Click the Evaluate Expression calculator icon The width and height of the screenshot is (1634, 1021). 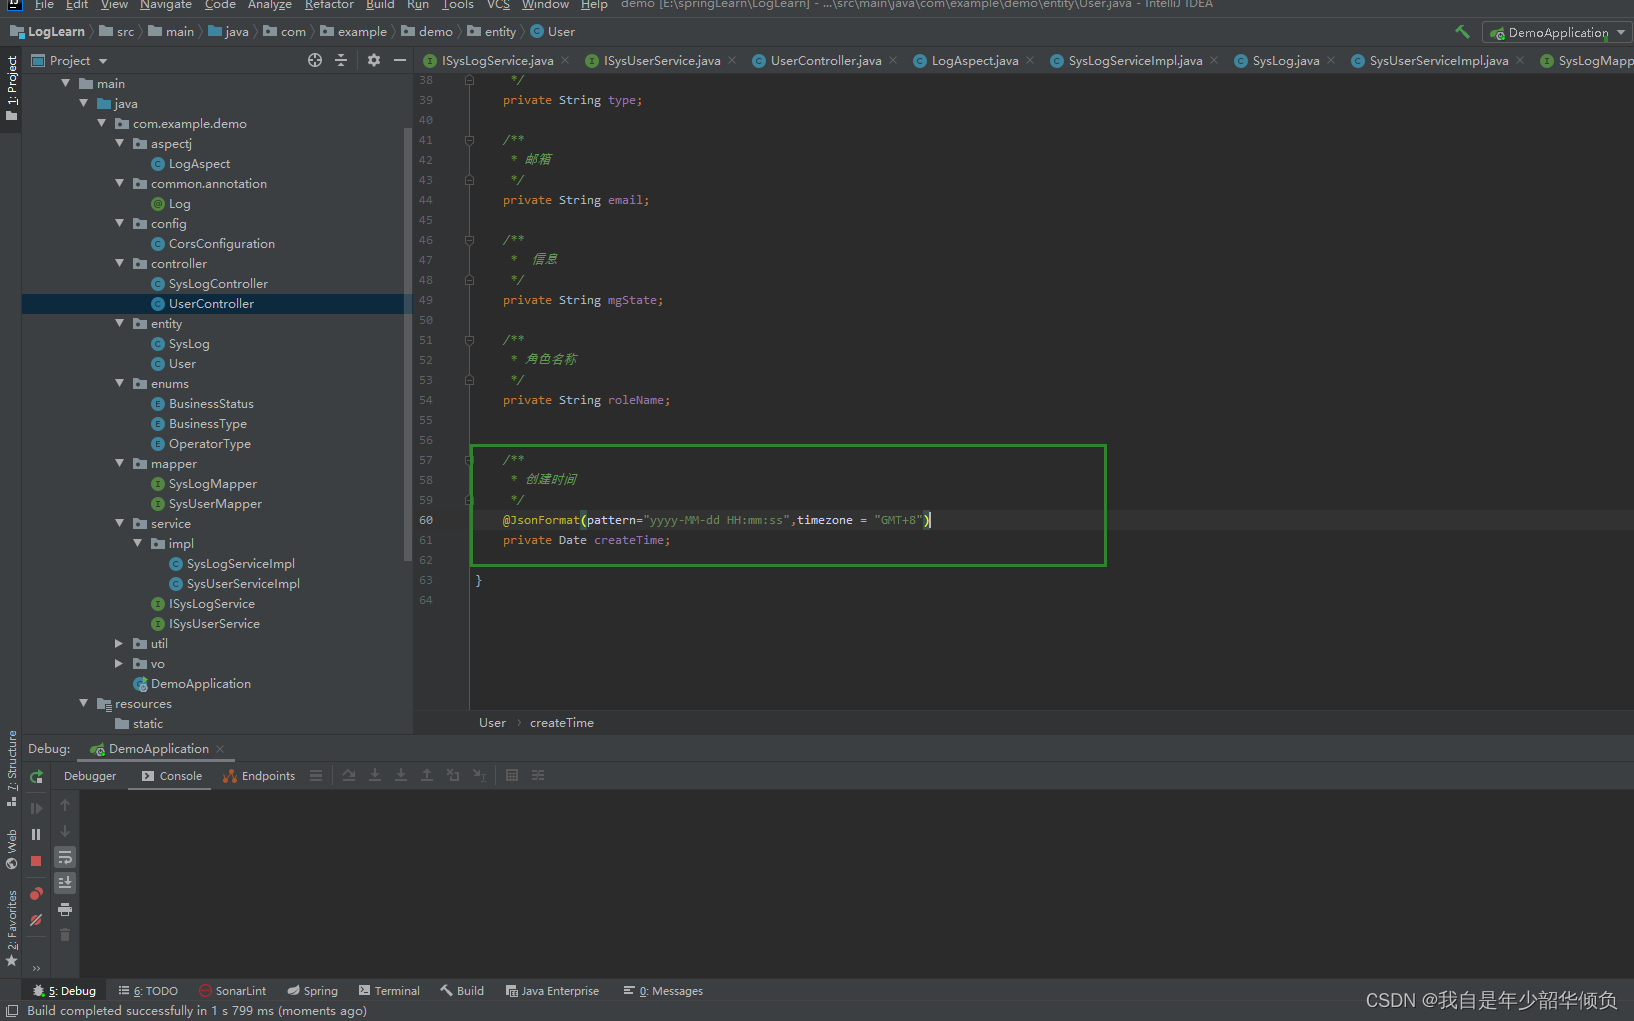(512, 775)
